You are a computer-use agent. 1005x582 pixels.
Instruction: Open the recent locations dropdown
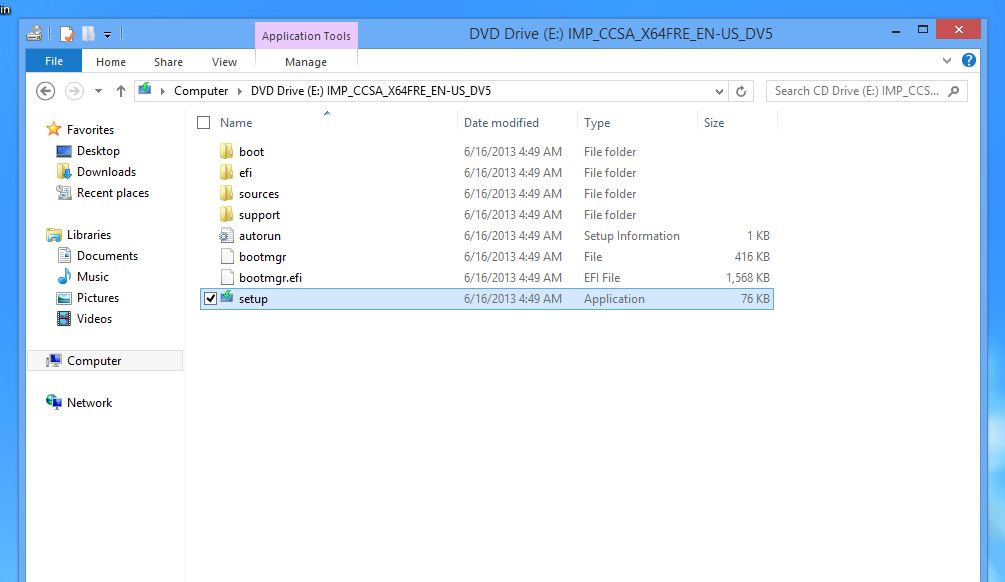[x=98, y=91]
